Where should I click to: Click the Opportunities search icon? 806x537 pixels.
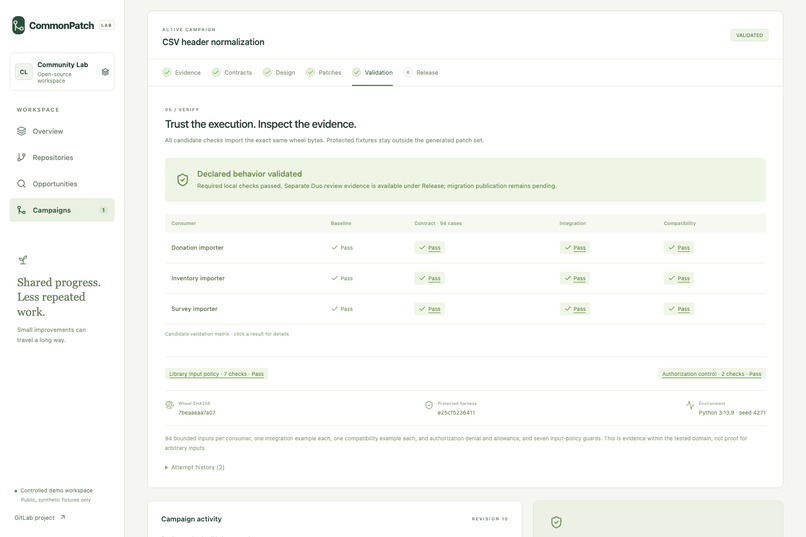pyautogui.click(x=21, y=183)
